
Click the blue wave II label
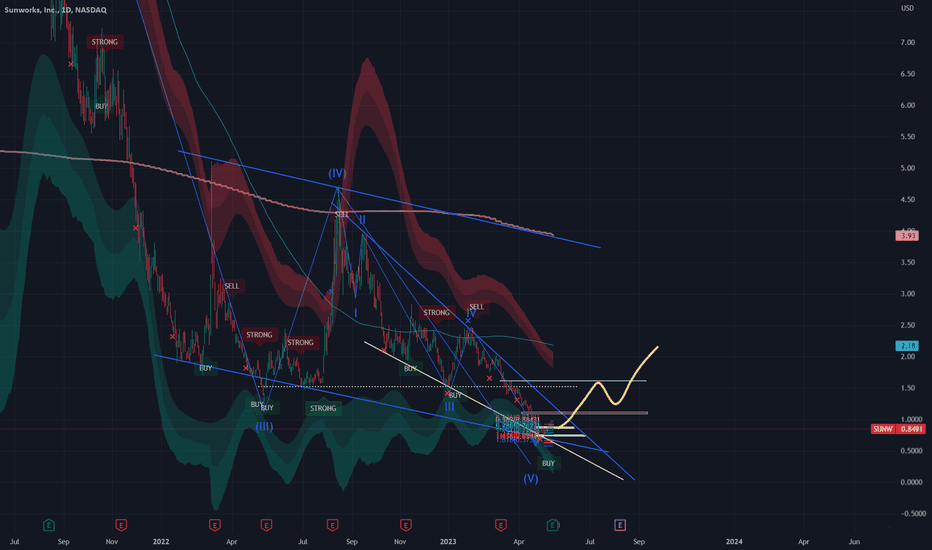coord(362,220)
